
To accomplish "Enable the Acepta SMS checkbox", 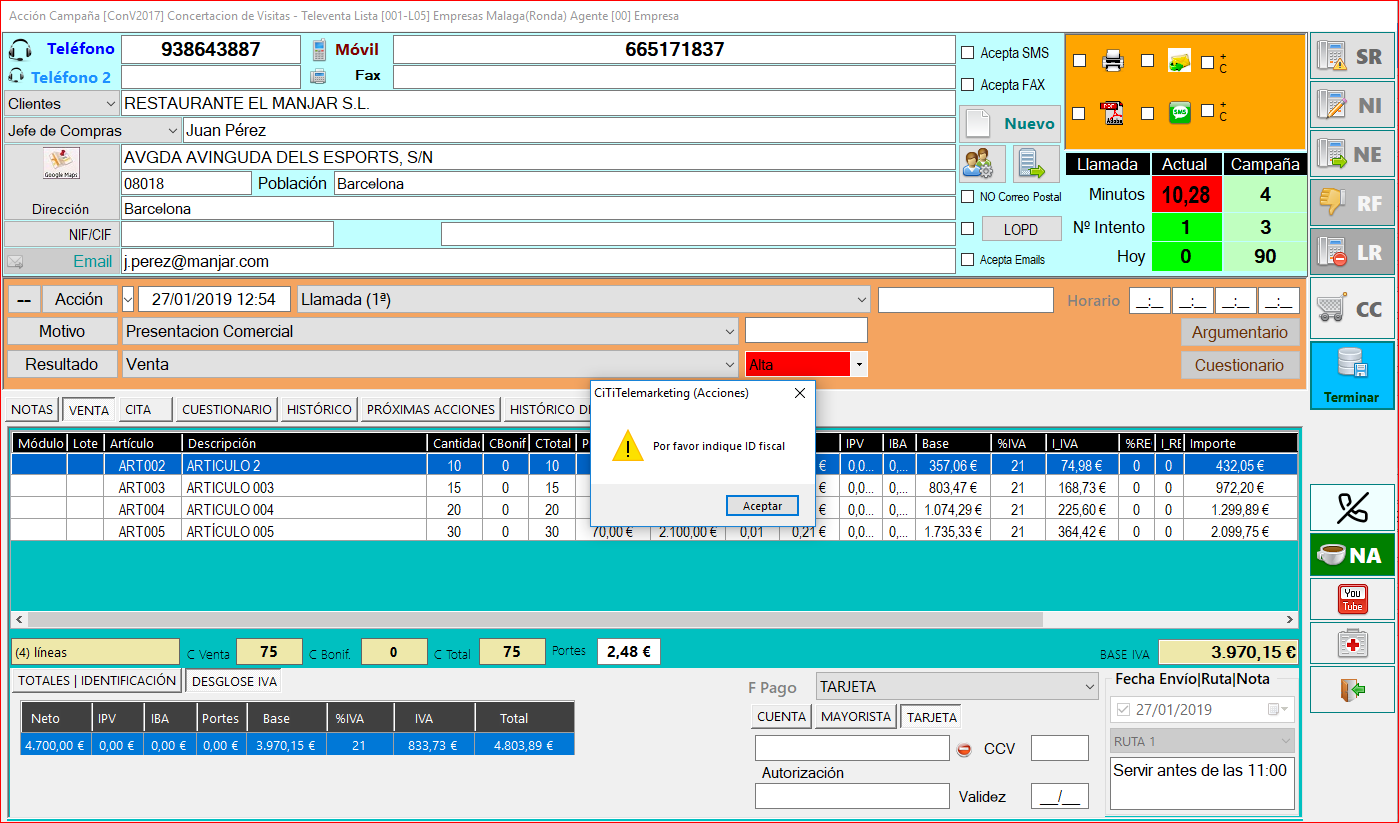I will click(967, 53).
